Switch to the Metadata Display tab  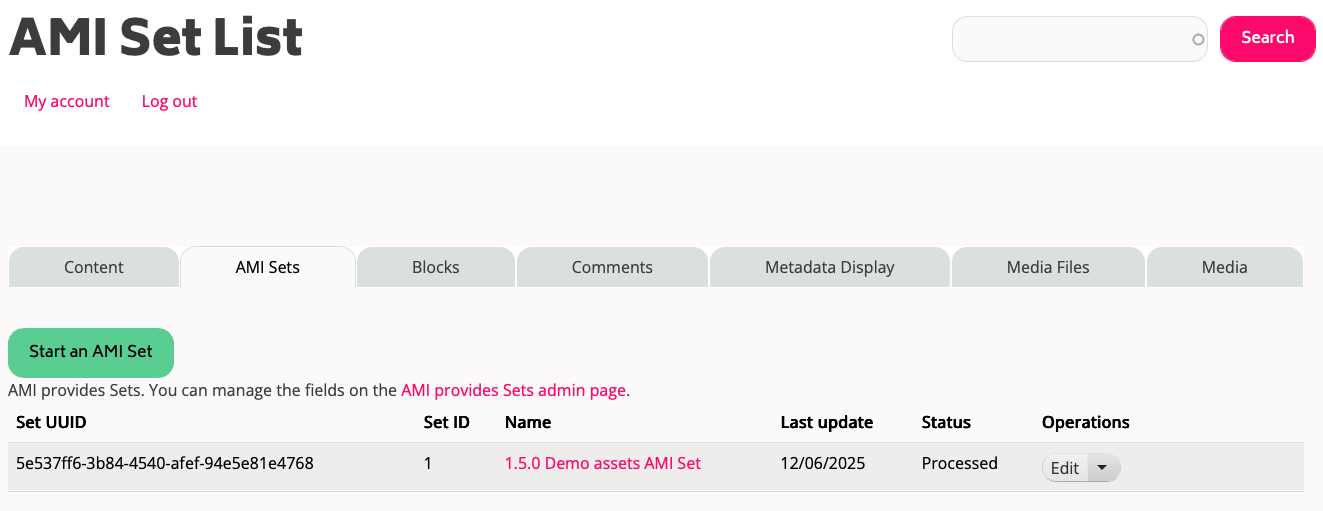click(x=830, y=267)
